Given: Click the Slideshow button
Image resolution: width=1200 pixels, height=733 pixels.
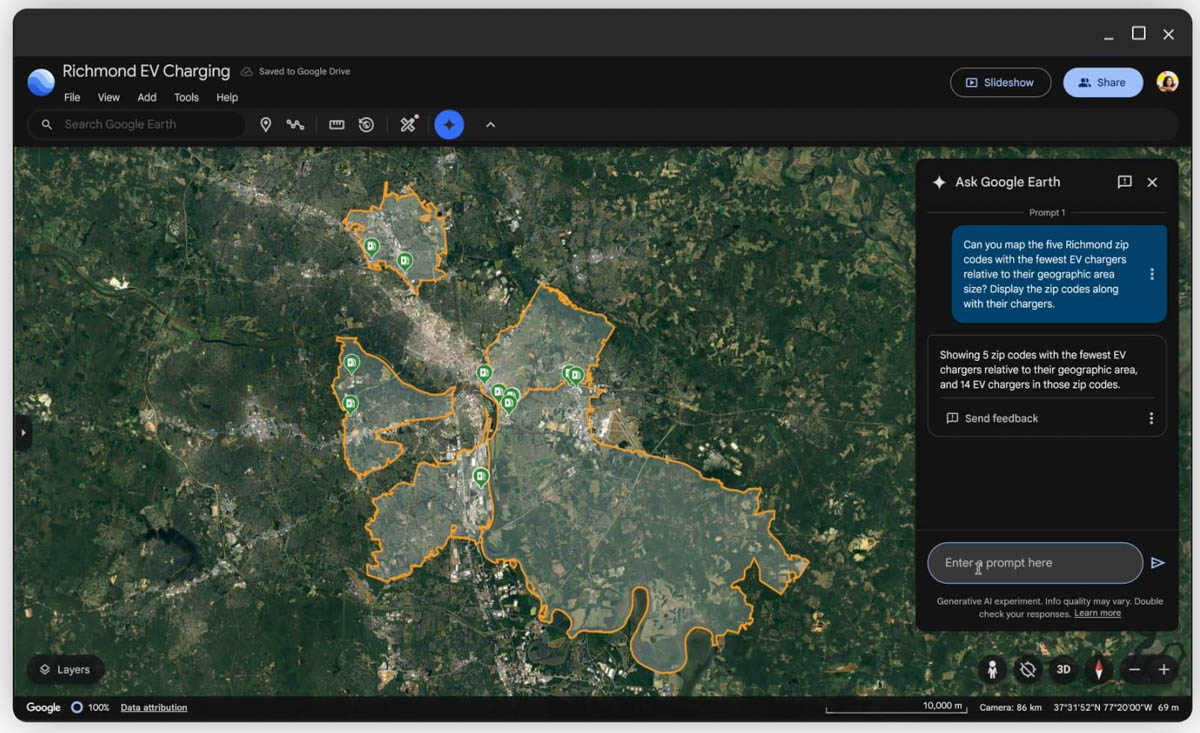Looking at the screenshot, I should 1000,82.
